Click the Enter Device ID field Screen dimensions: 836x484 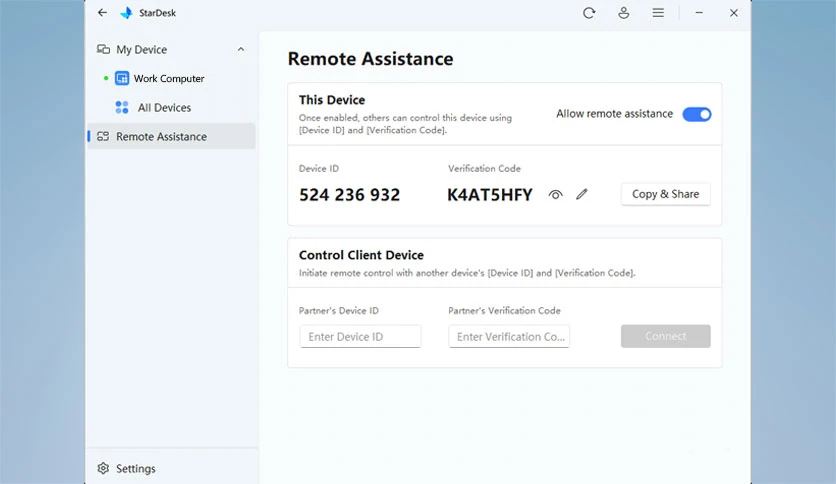360,336
